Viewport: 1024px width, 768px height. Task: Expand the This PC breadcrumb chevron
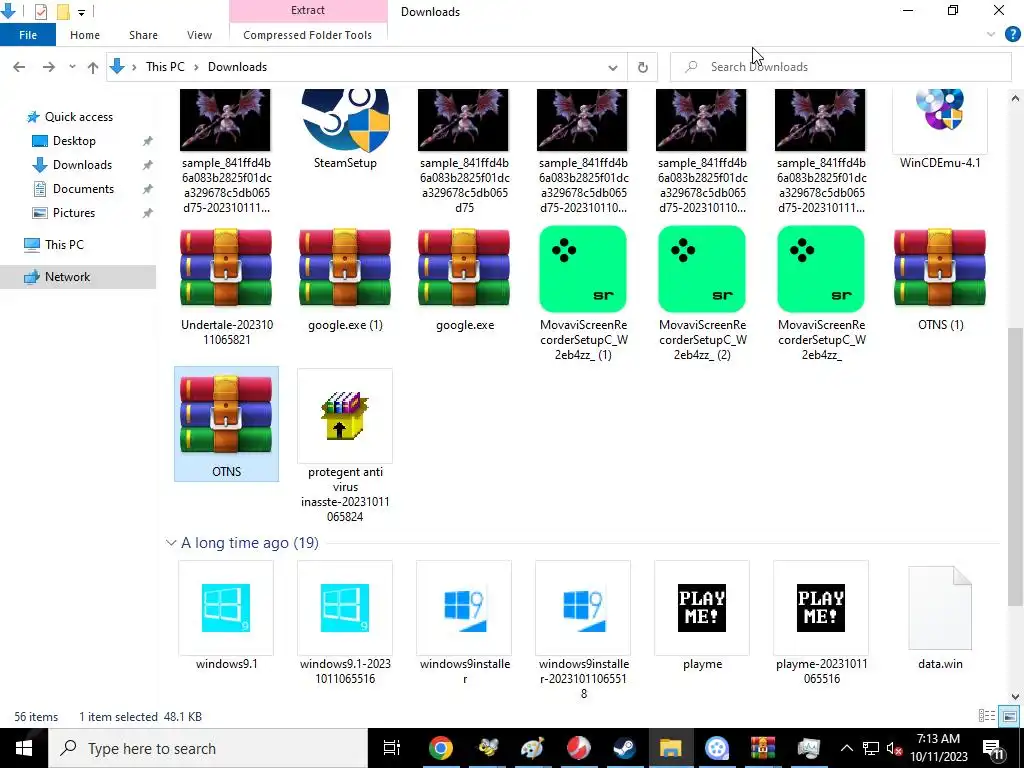tap(195, 67)
